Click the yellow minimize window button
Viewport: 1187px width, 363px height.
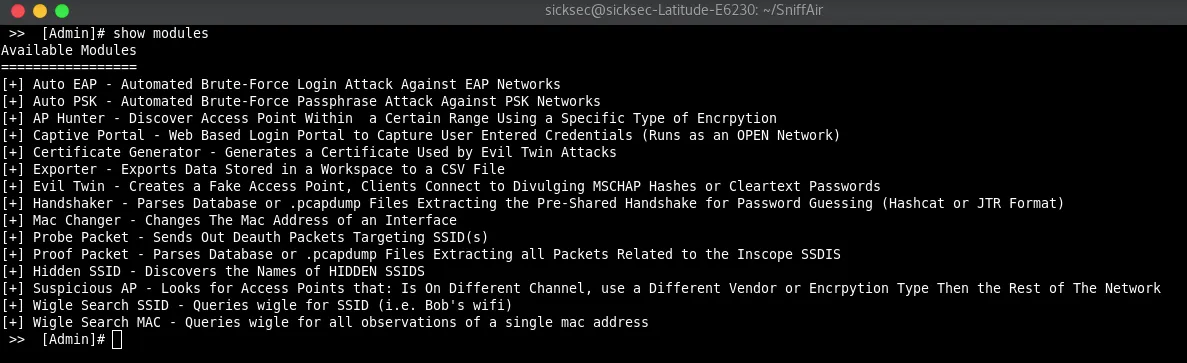coord(39,11)
